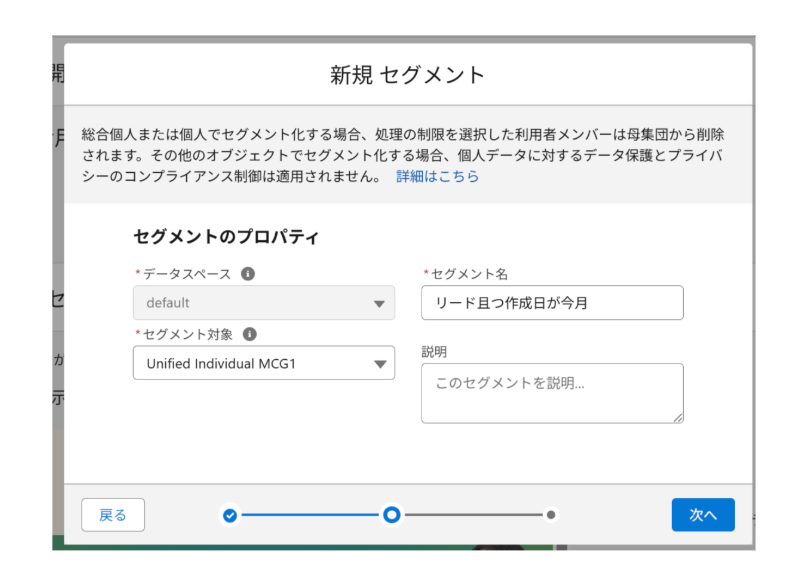Screen dimensions: 808x570
Task: Click the 新規 セグメント dialog title
Action: coord(408,75)
